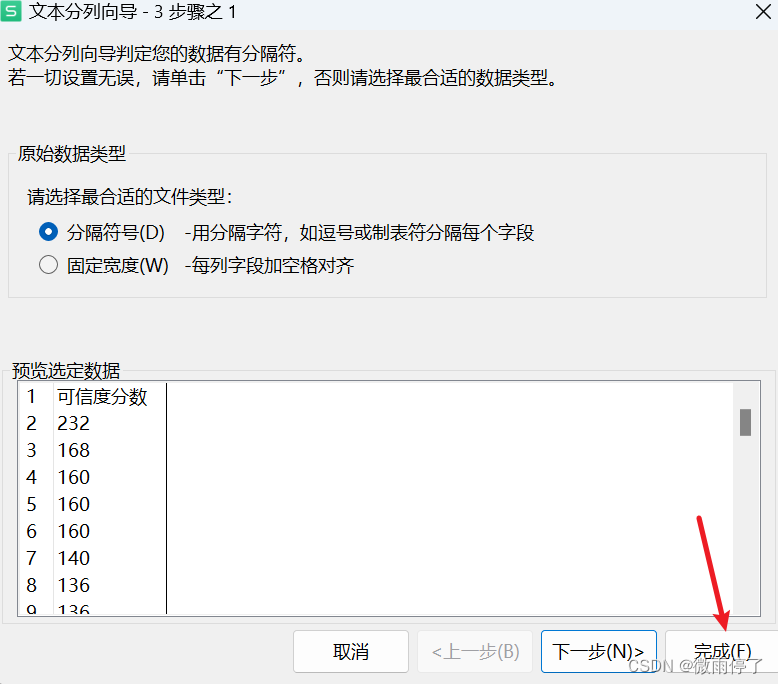The height and width of the screenshot is (684, 778).
Task: Click the 取消 button
Action: (351, 651)
